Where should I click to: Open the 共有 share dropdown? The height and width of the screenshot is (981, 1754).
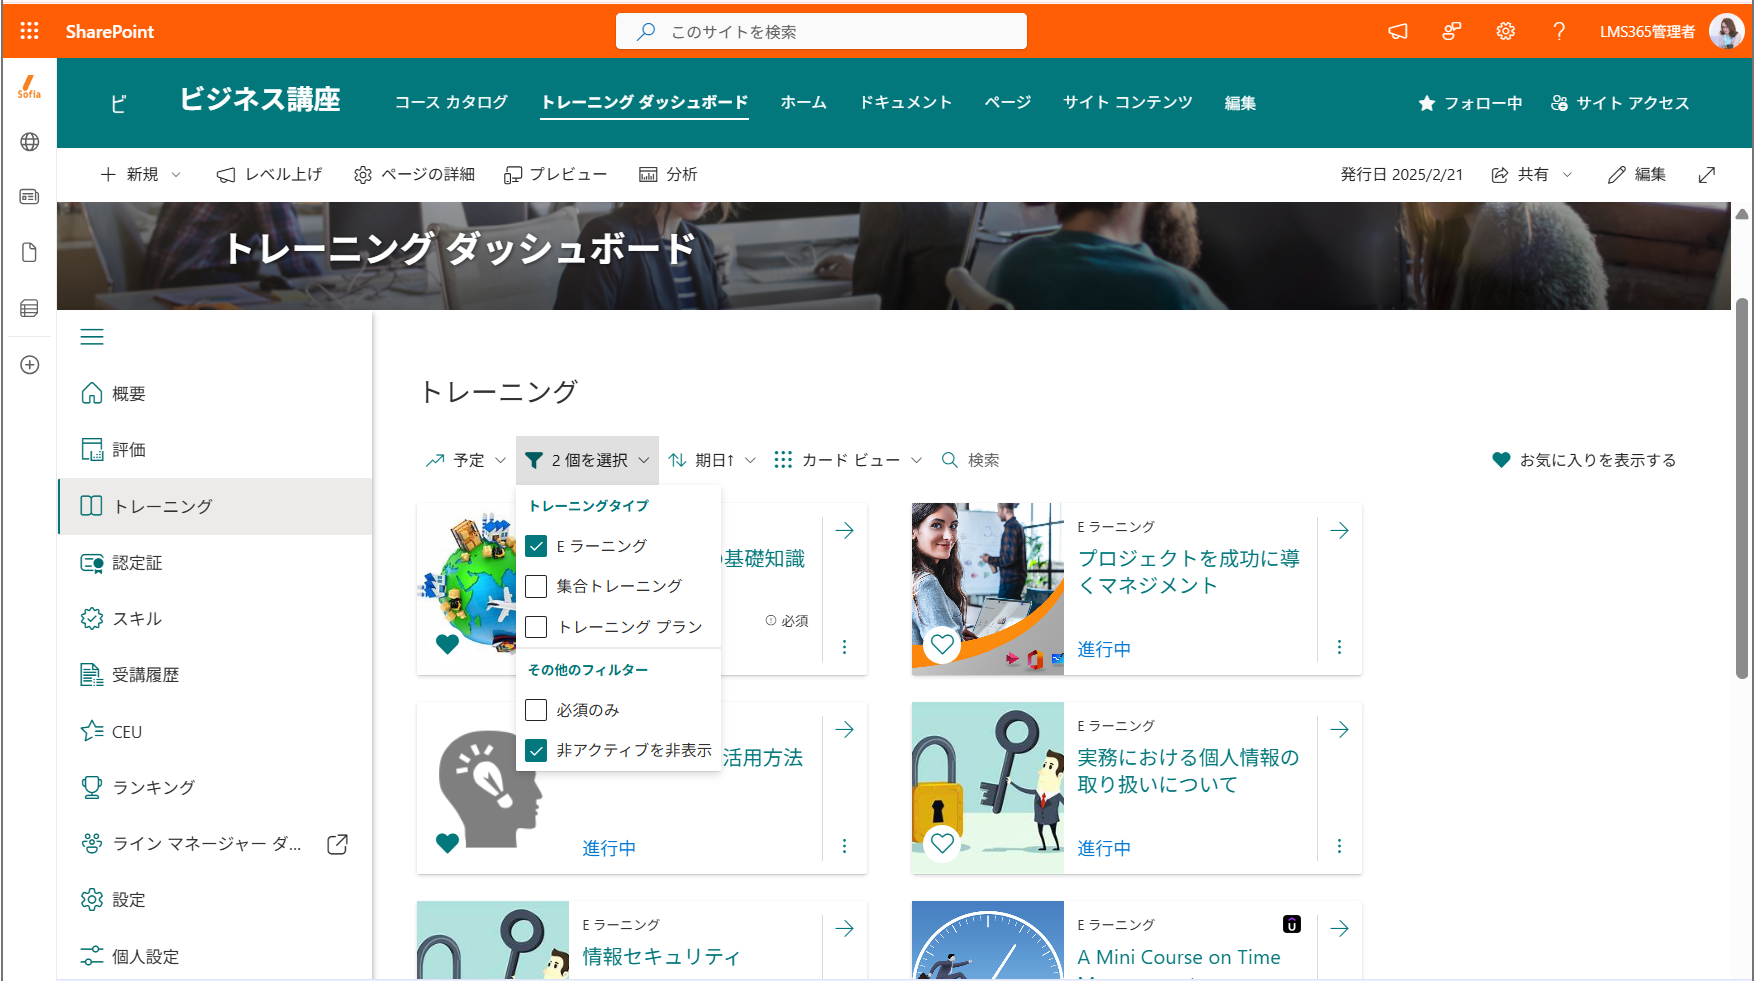click(x=1532, y=175)
